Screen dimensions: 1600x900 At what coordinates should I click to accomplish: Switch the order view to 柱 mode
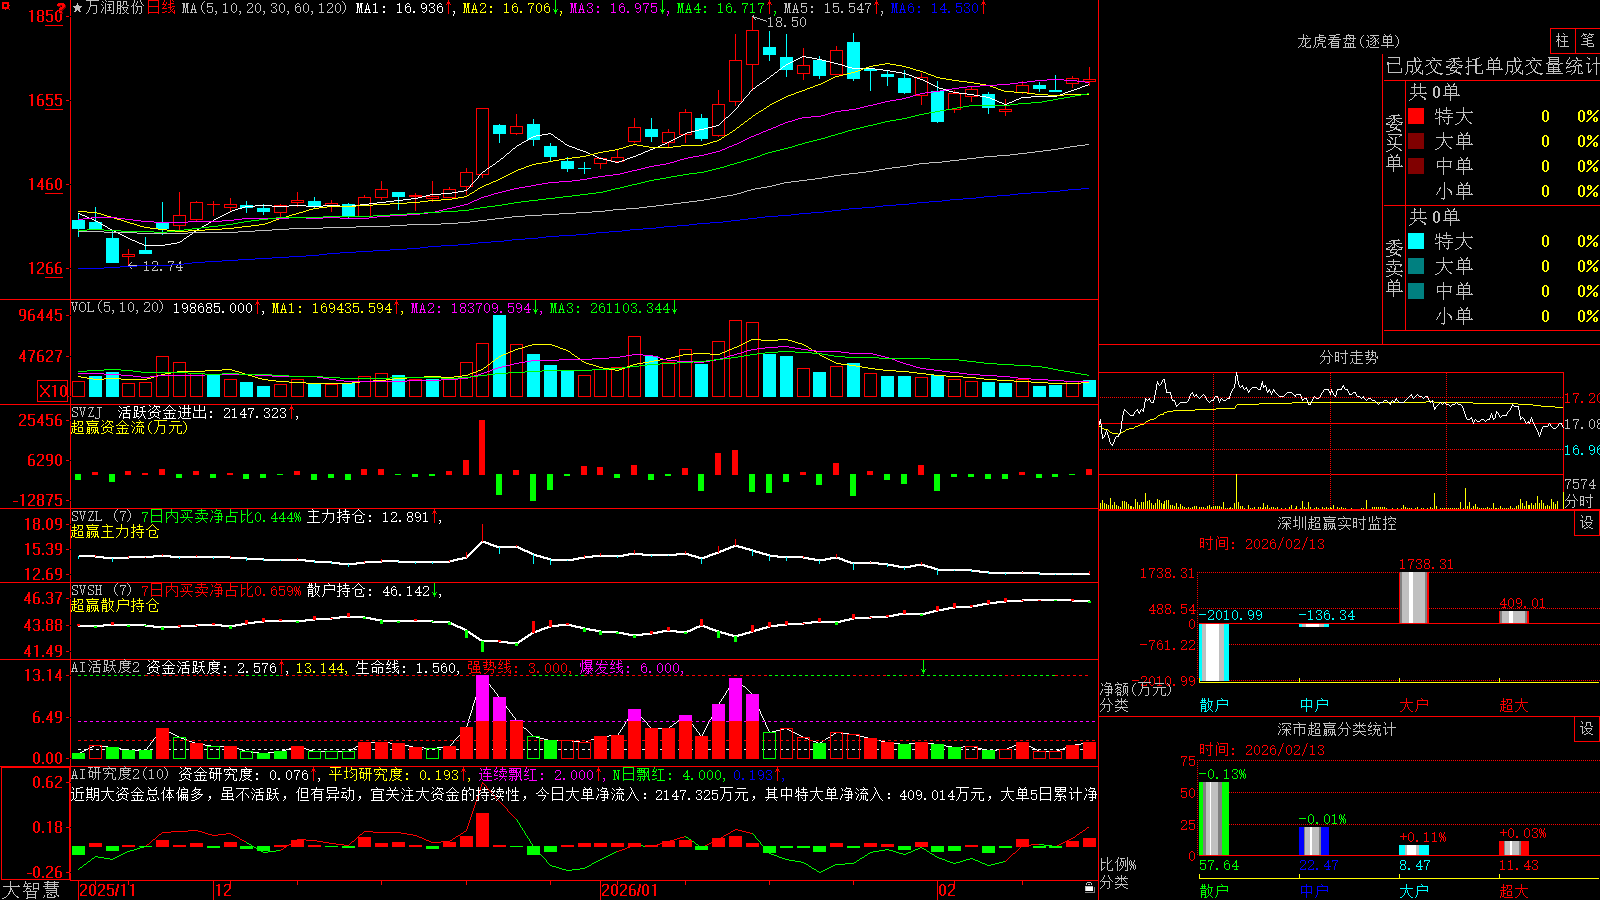(1562, 40)
